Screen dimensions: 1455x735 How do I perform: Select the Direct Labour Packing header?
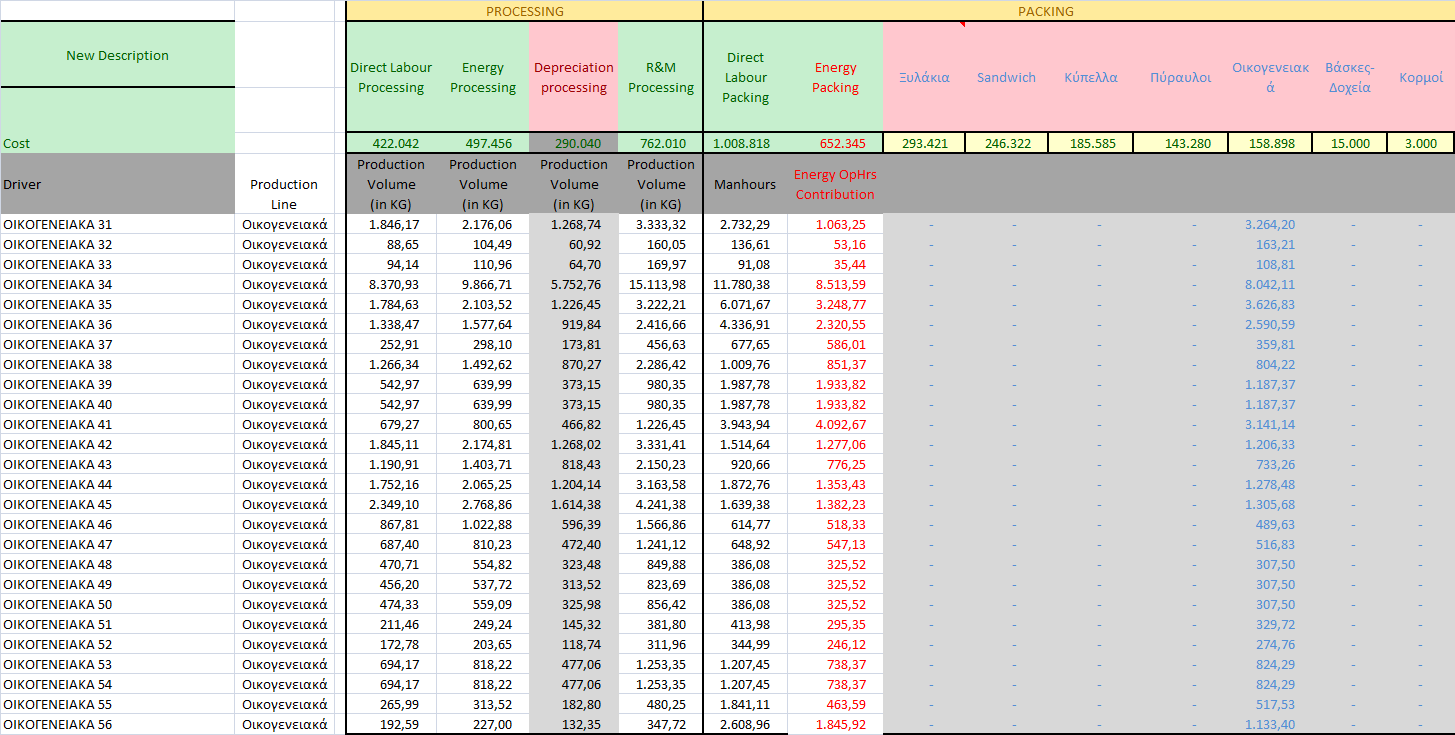746,77
